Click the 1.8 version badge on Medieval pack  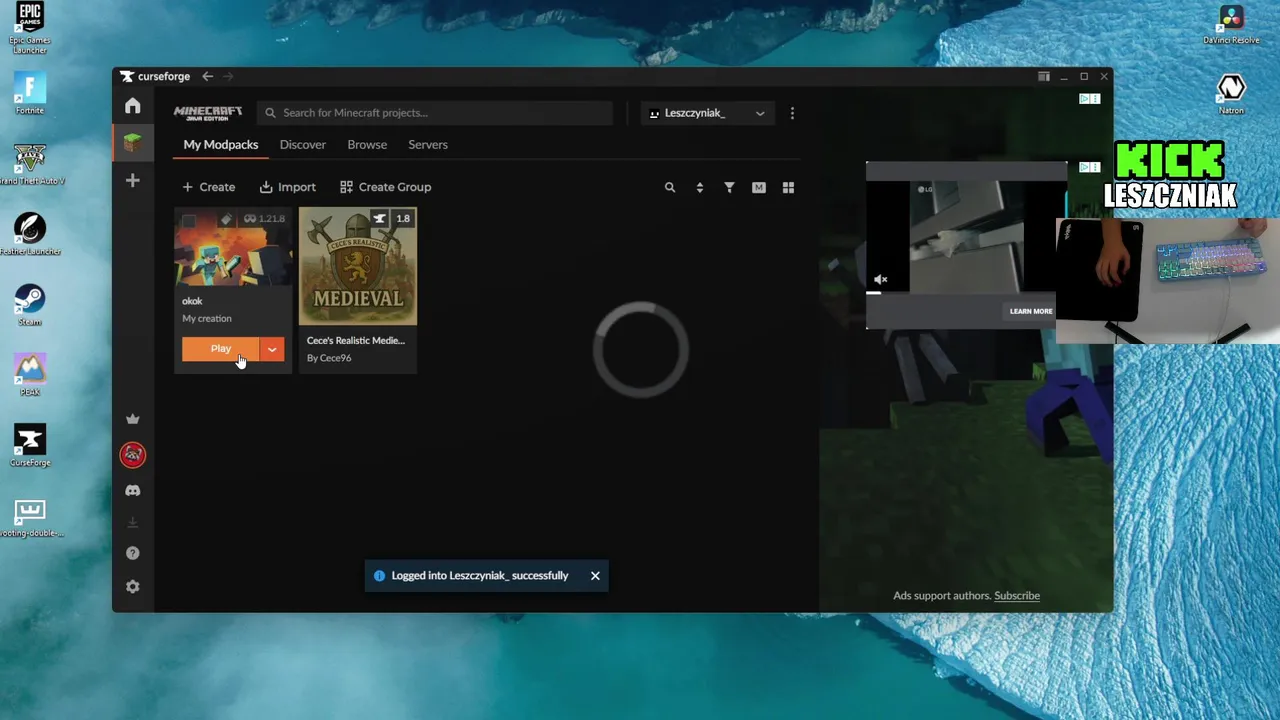[x=403, y=219]
